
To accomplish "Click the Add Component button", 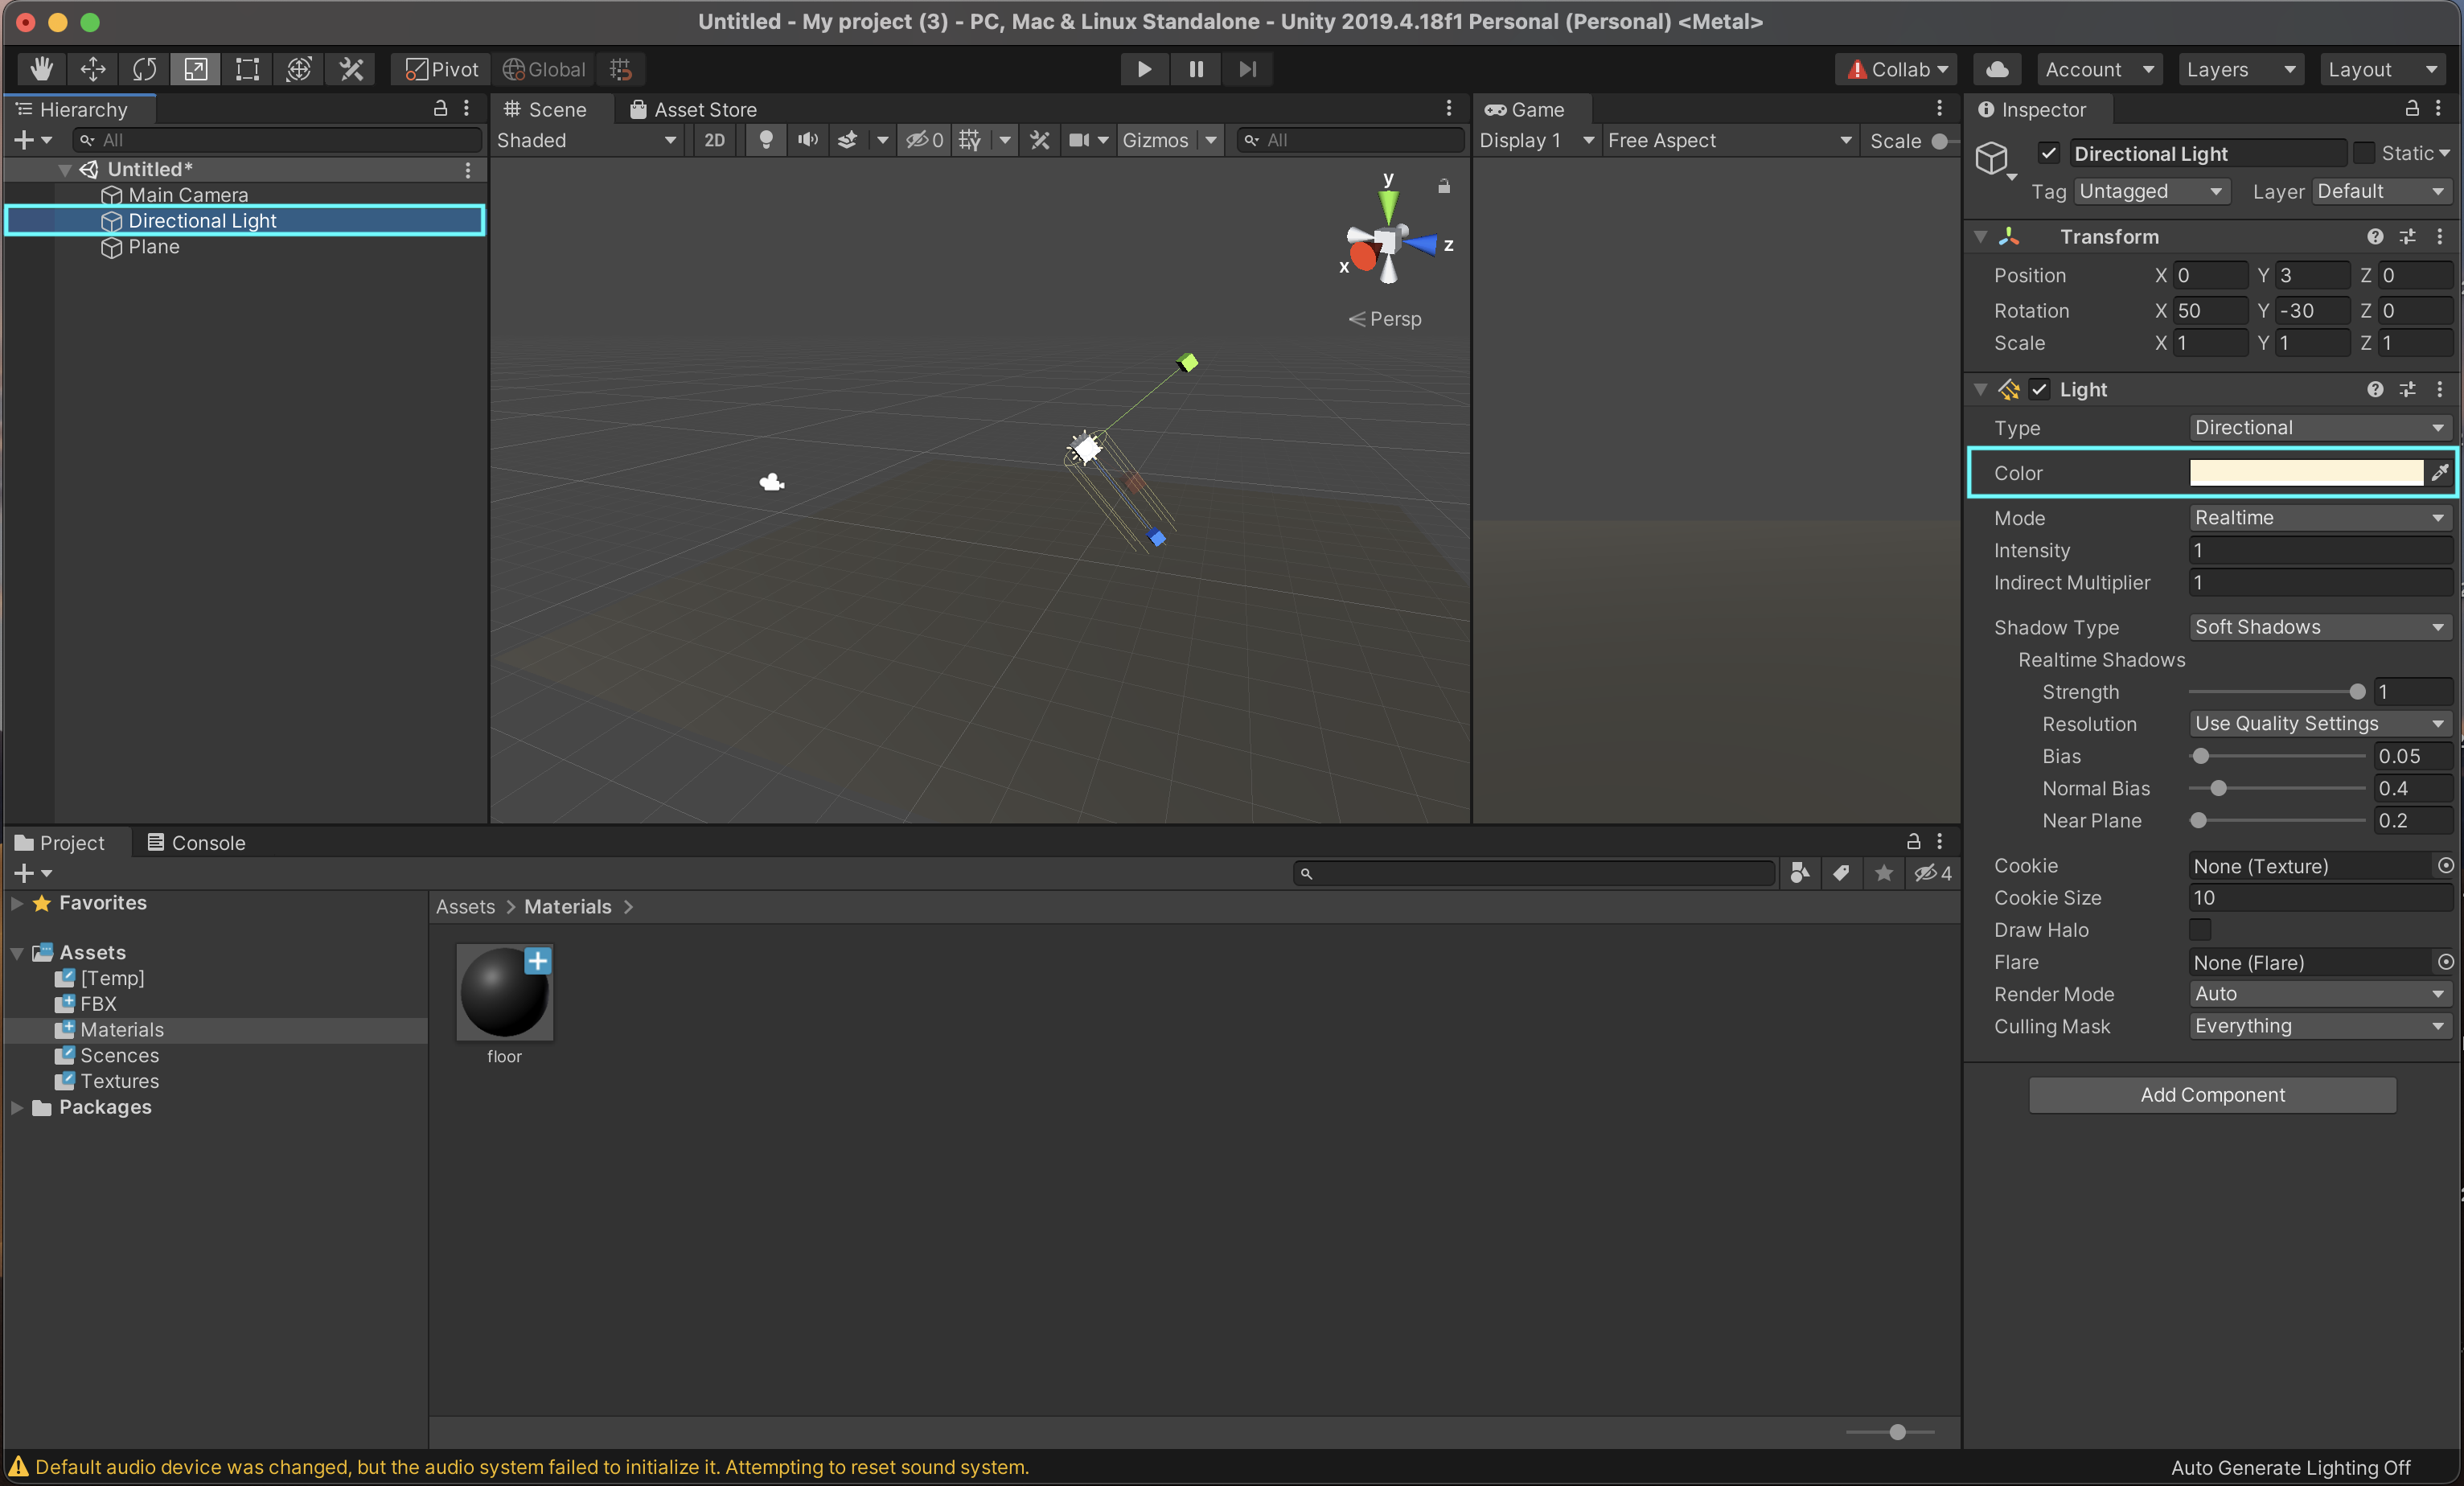I will pyautogui.click(x=2212, y=1094).
